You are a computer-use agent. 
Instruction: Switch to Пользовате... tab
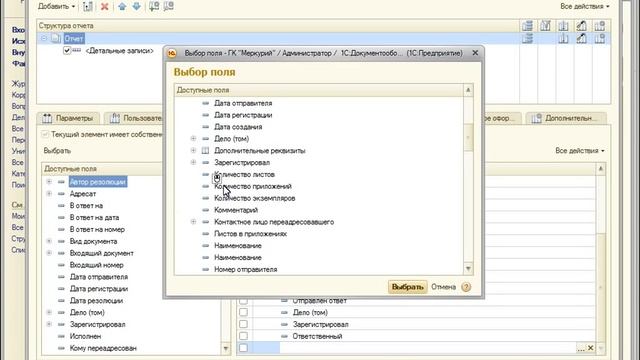[x=134, y=118]
